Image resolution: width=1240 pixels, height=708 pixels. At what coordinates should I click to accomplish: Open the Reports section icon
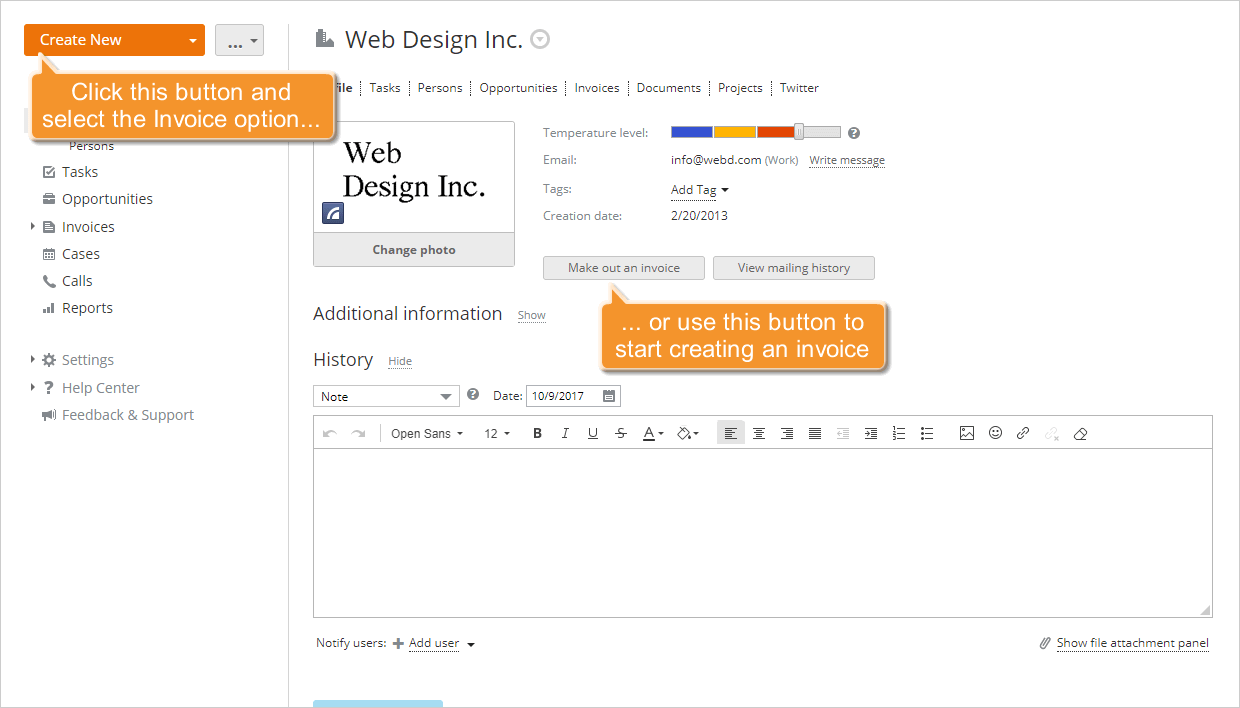48,308
